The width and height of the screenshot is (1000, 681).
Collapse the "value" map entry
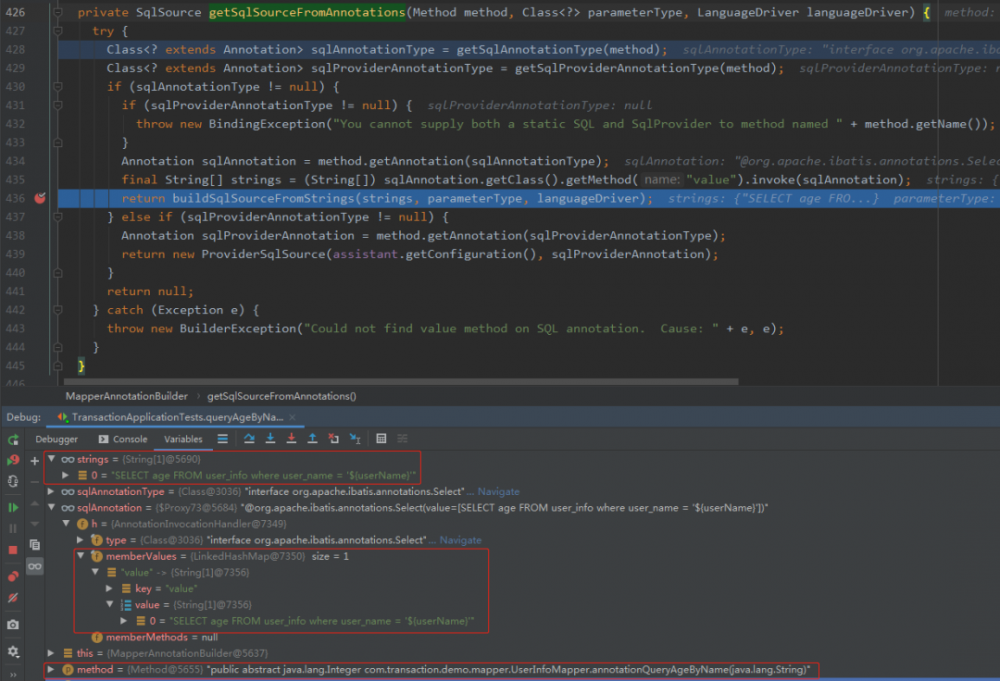(x=95, y=572)
